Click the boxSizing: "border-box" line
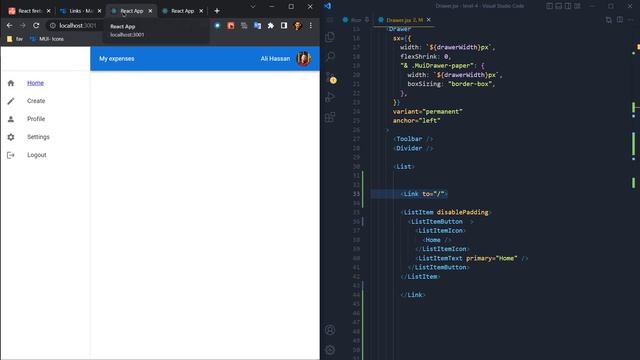Viewport: 640px width, 360px height. (x=451, y=84)
